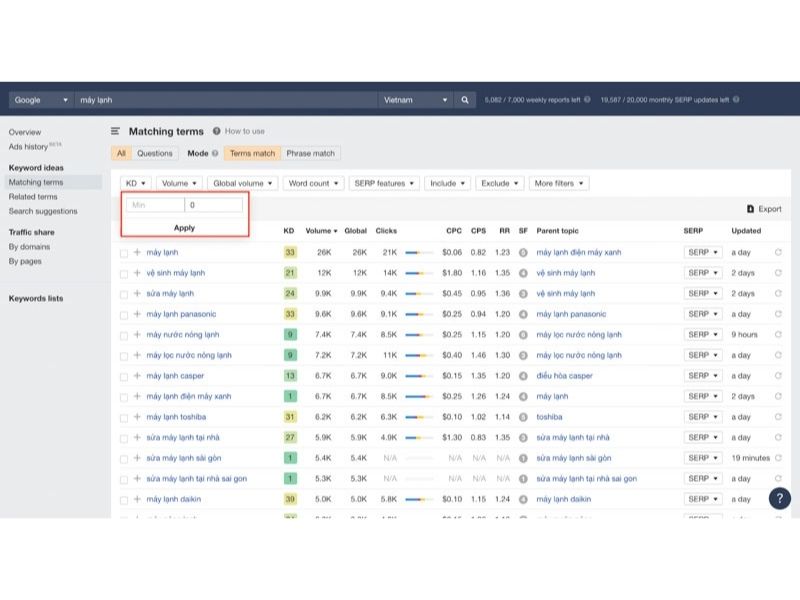Check the box for máy lạnh panasonic
This screenshot has width=800, height=600.
pyautogui.click(x=124, y=315)
